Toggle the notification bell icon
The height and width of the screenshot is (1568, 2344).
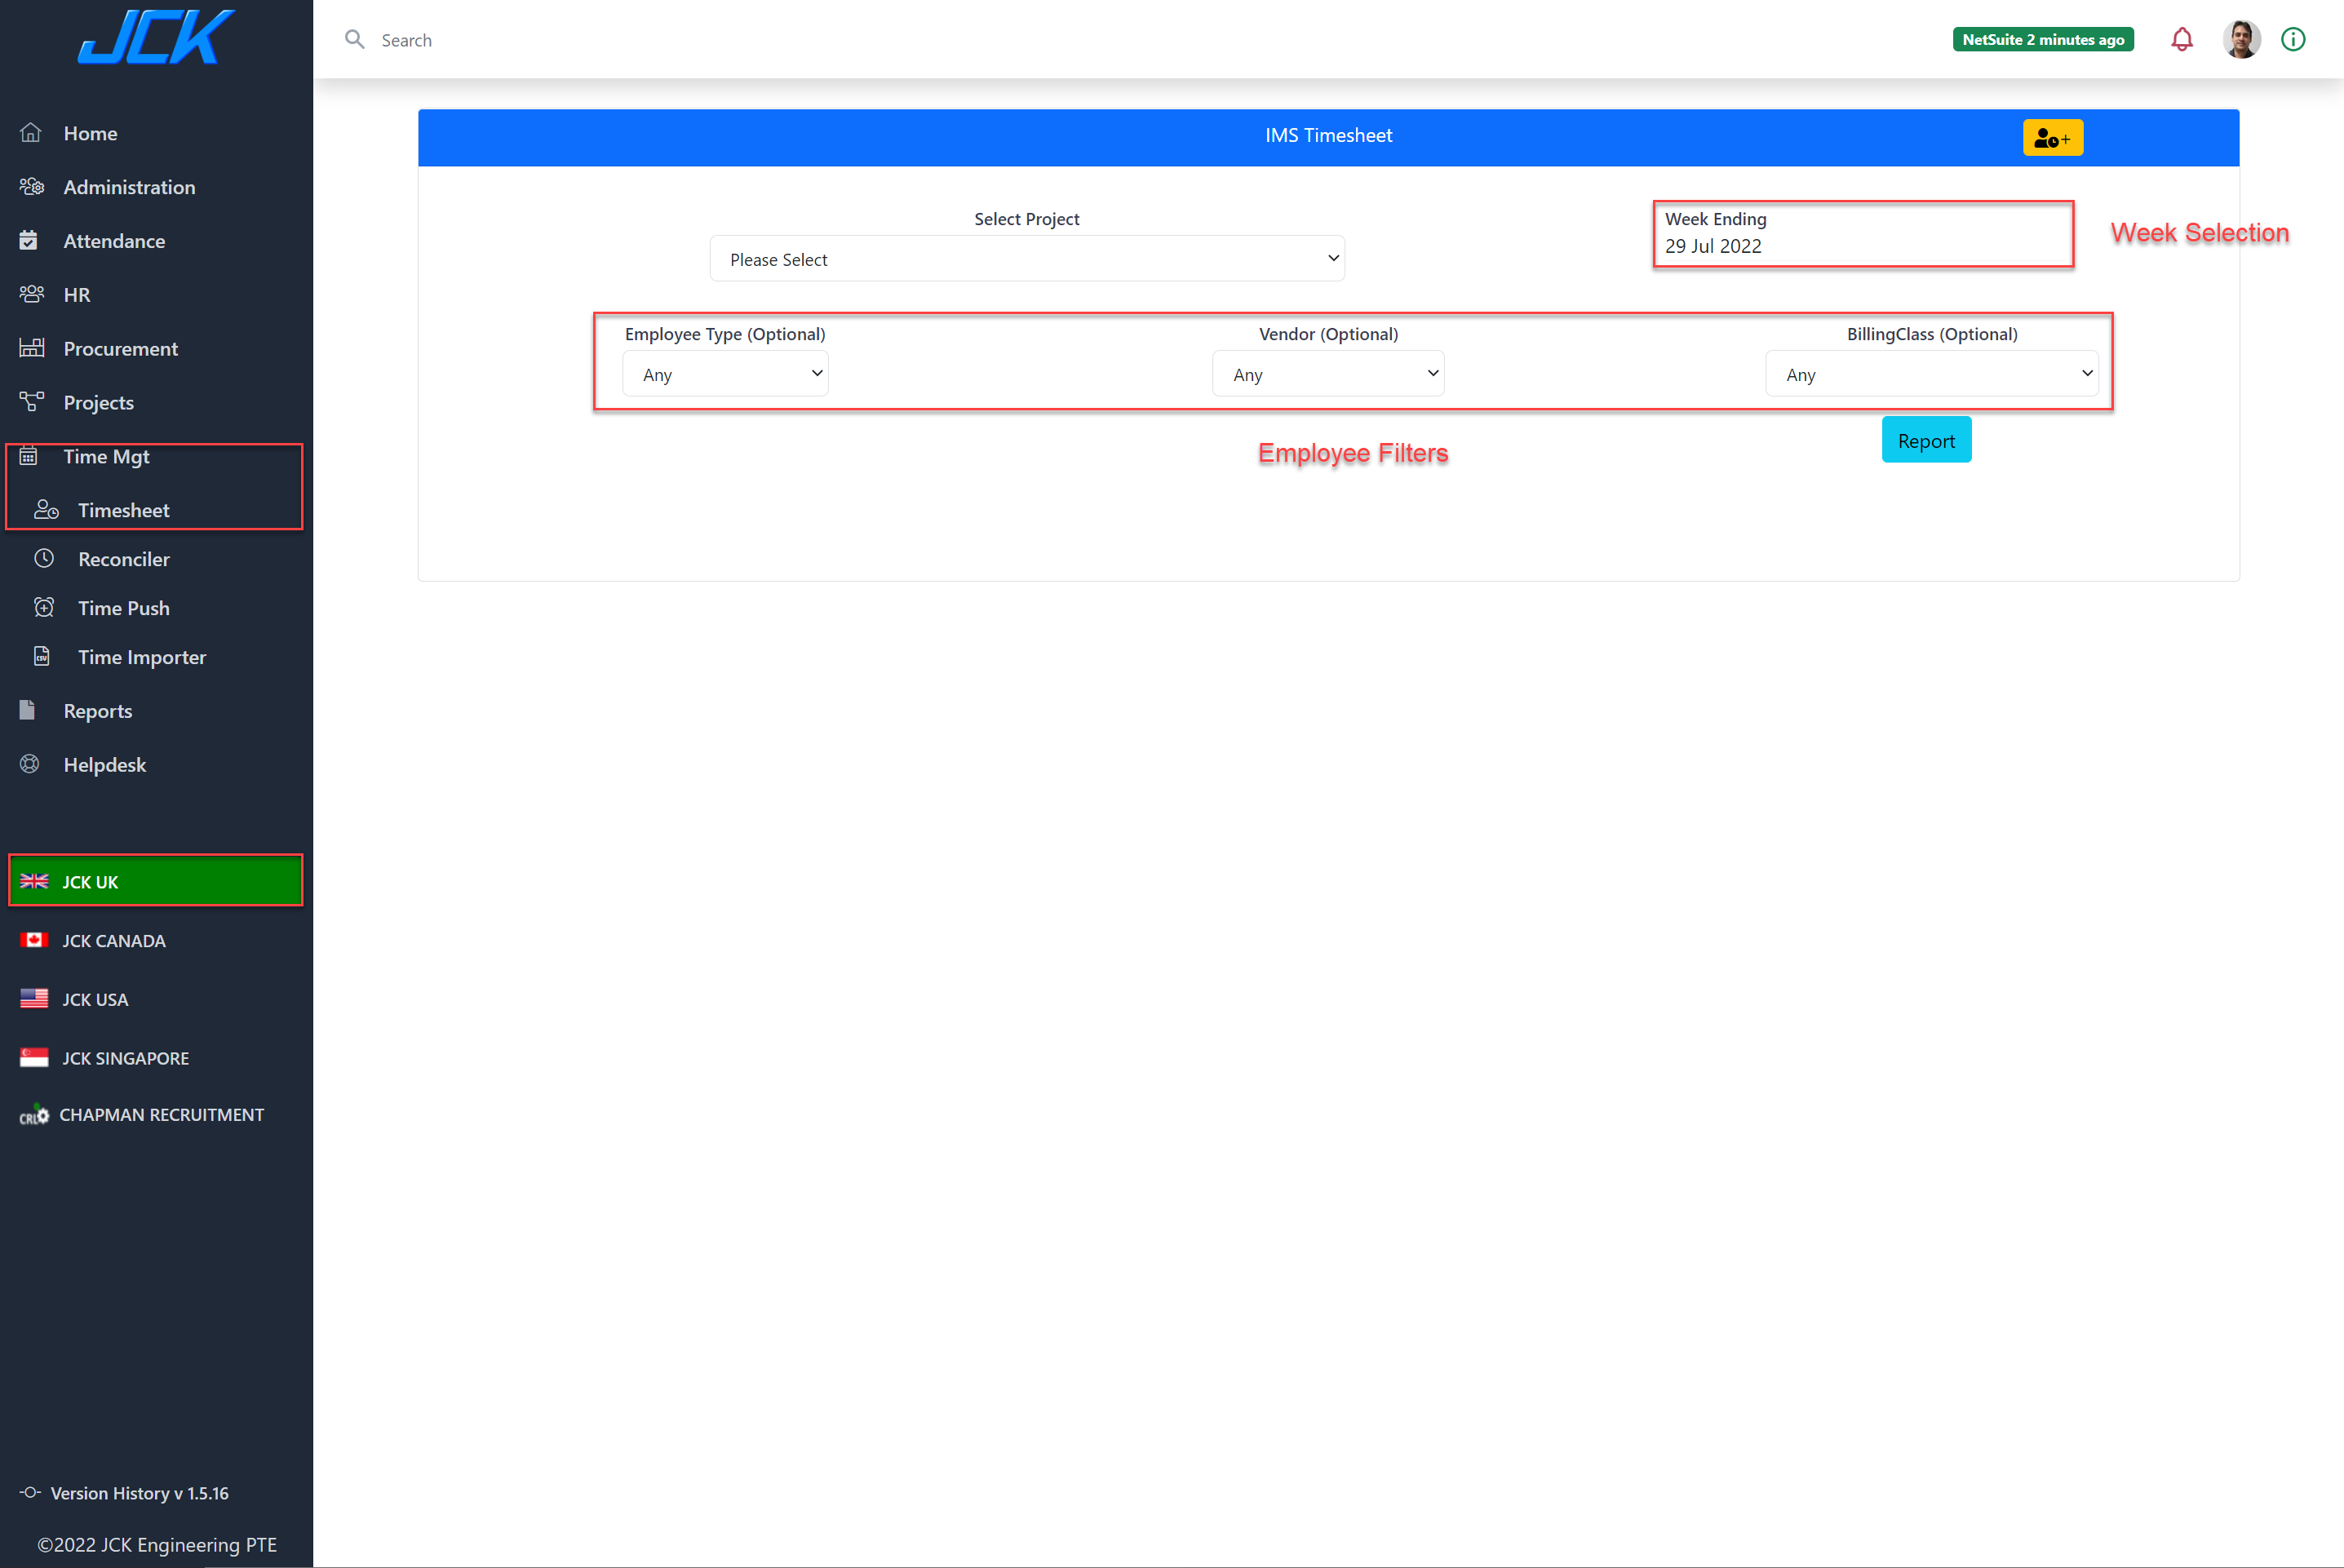[x=2185, y=38]
